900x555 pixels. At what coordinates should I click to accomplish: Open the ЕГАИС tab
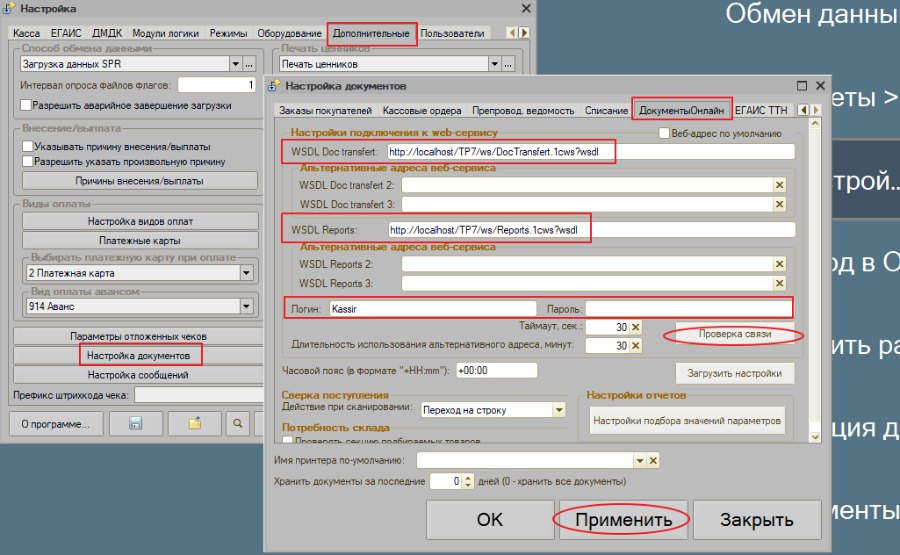(66, 33)
